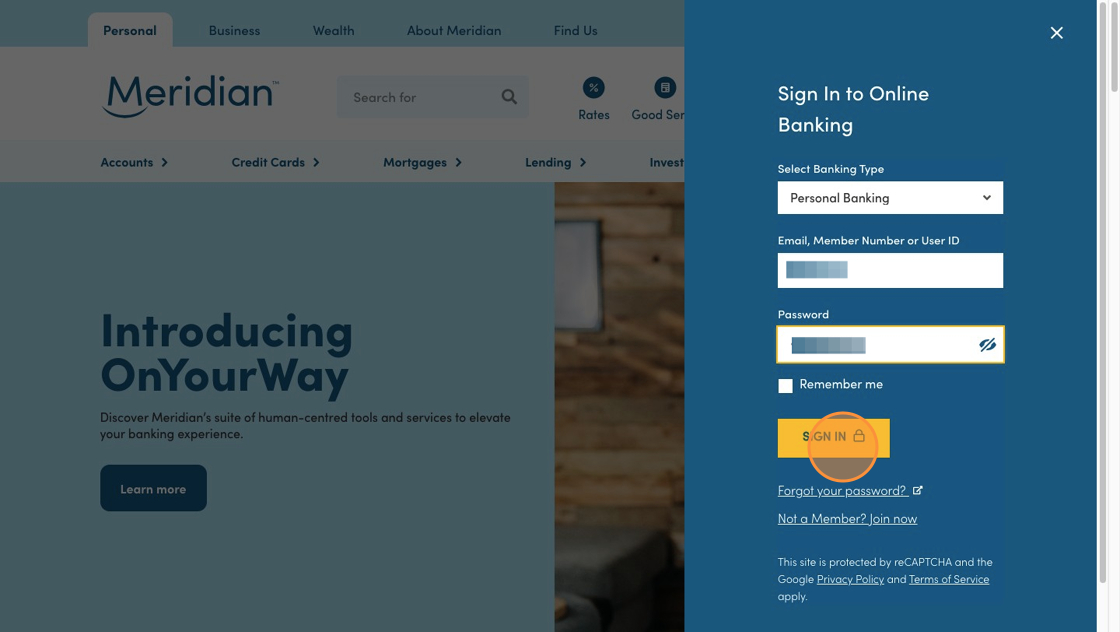Expand the Mortgages menu
This screenshot has height=632, width=1120.
point(422,162)
